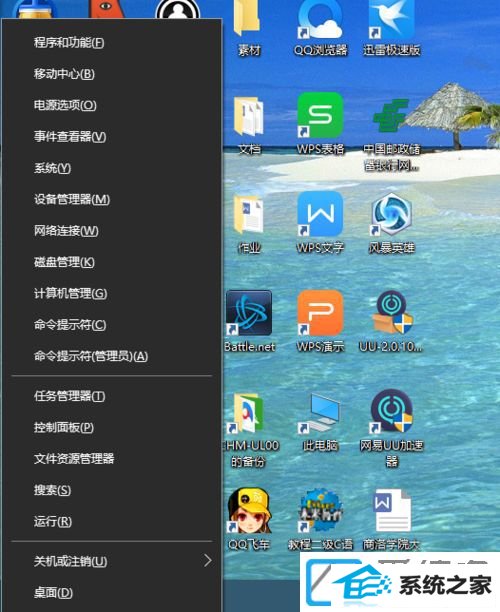Viewport: 500px width, 612px height.
Task: Expand the 关机或注销 submenu arrow
Action: coord(208,561)
